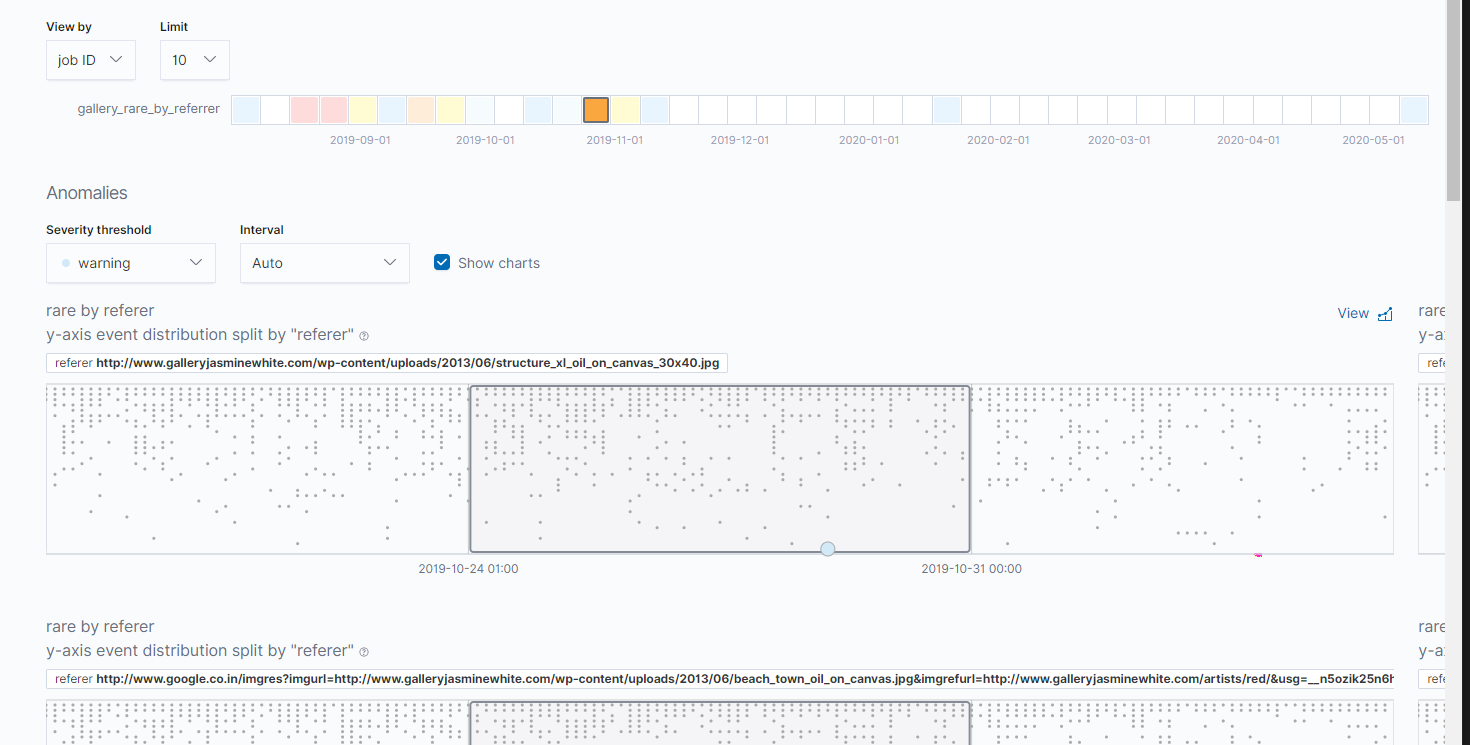
Task: Click the 2020-03-01 swimlane date label
Action: (x=1119, y=140)
